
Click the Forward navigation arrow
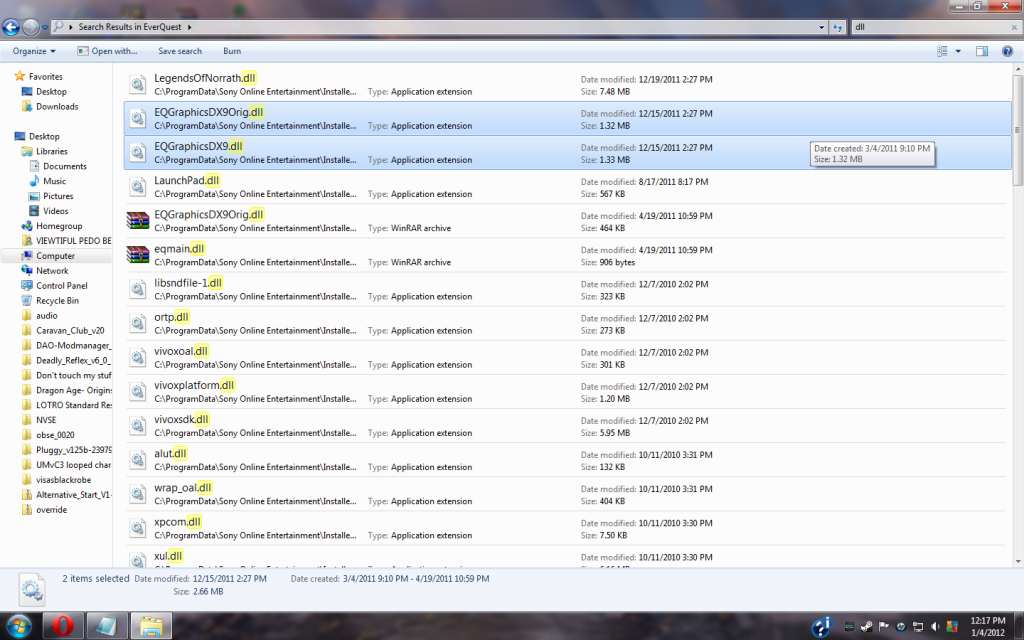point(31,27)
